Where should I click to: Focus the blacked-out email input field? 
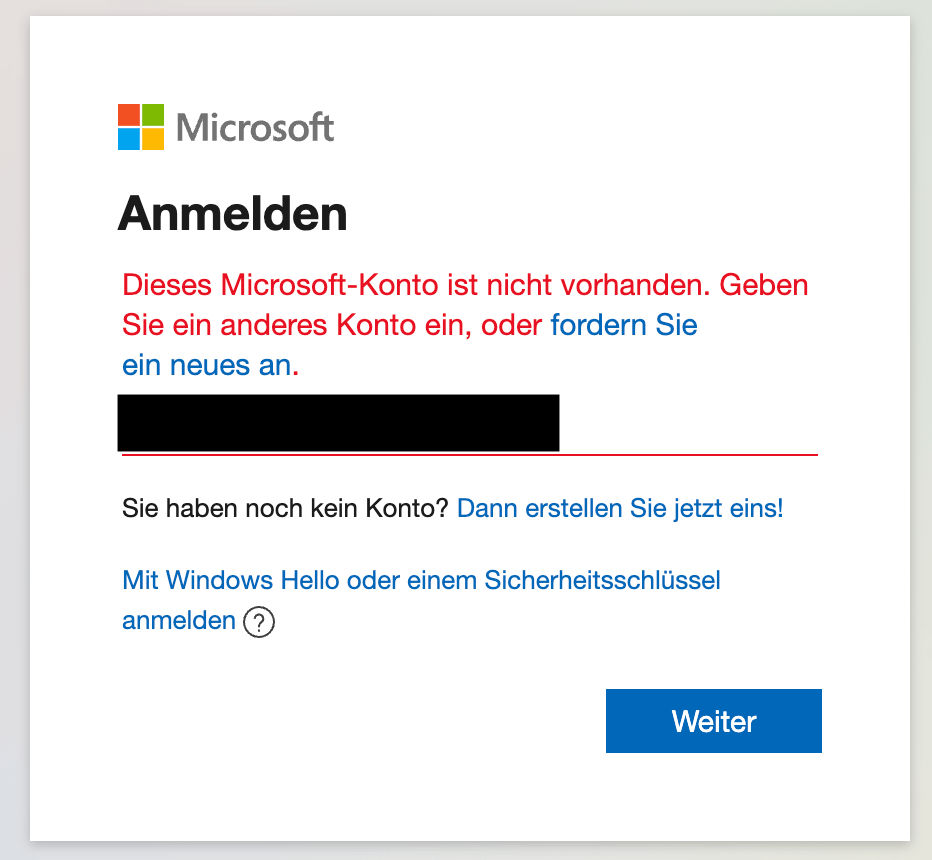click(x=338, y=423)
